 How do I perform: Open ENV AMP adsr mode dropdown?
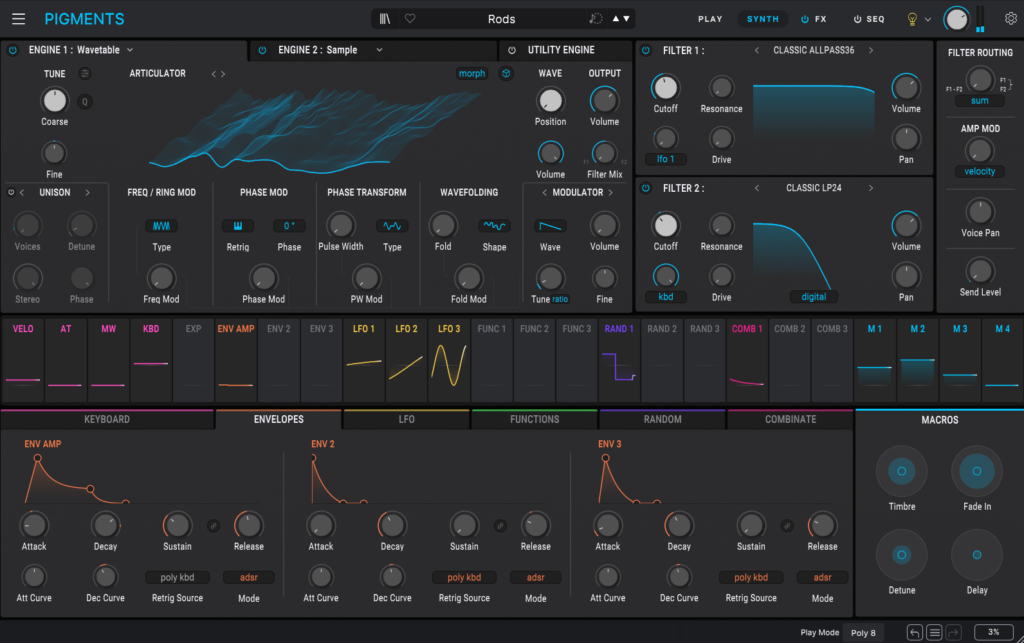(248, 578)
